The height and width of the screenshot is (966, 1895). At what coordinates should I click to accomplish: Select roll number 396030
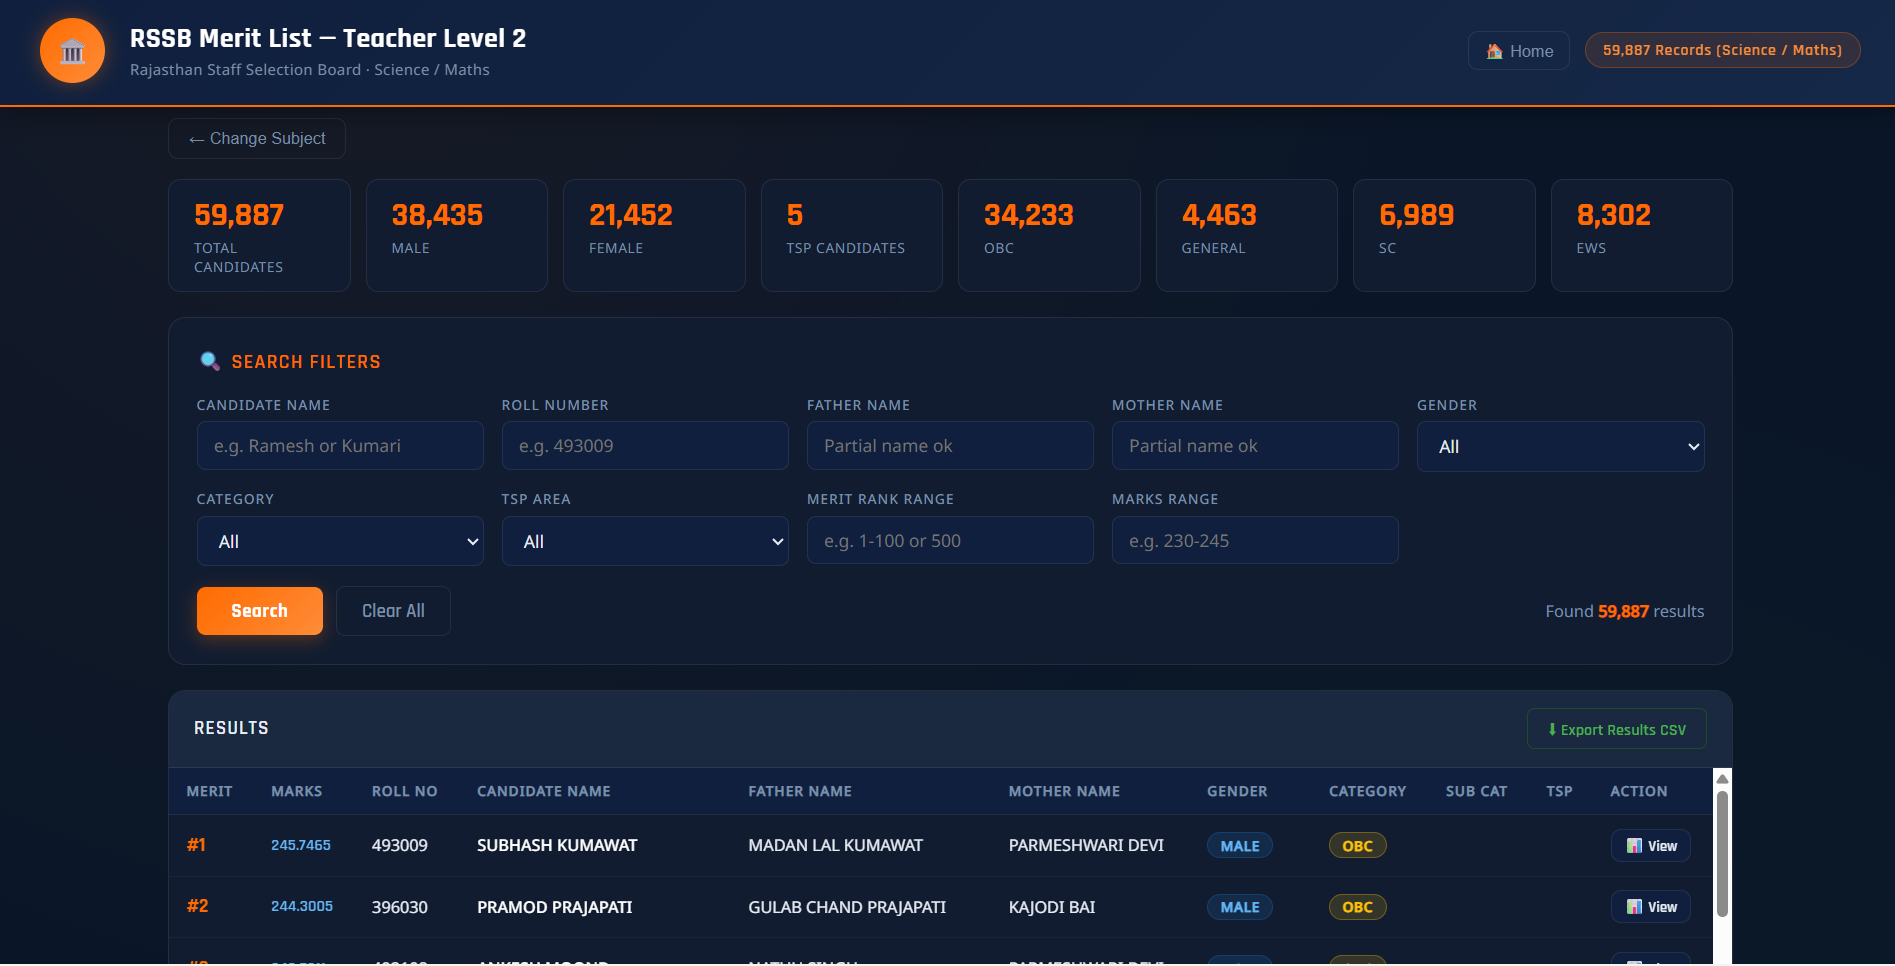click(x=400, y=907)
